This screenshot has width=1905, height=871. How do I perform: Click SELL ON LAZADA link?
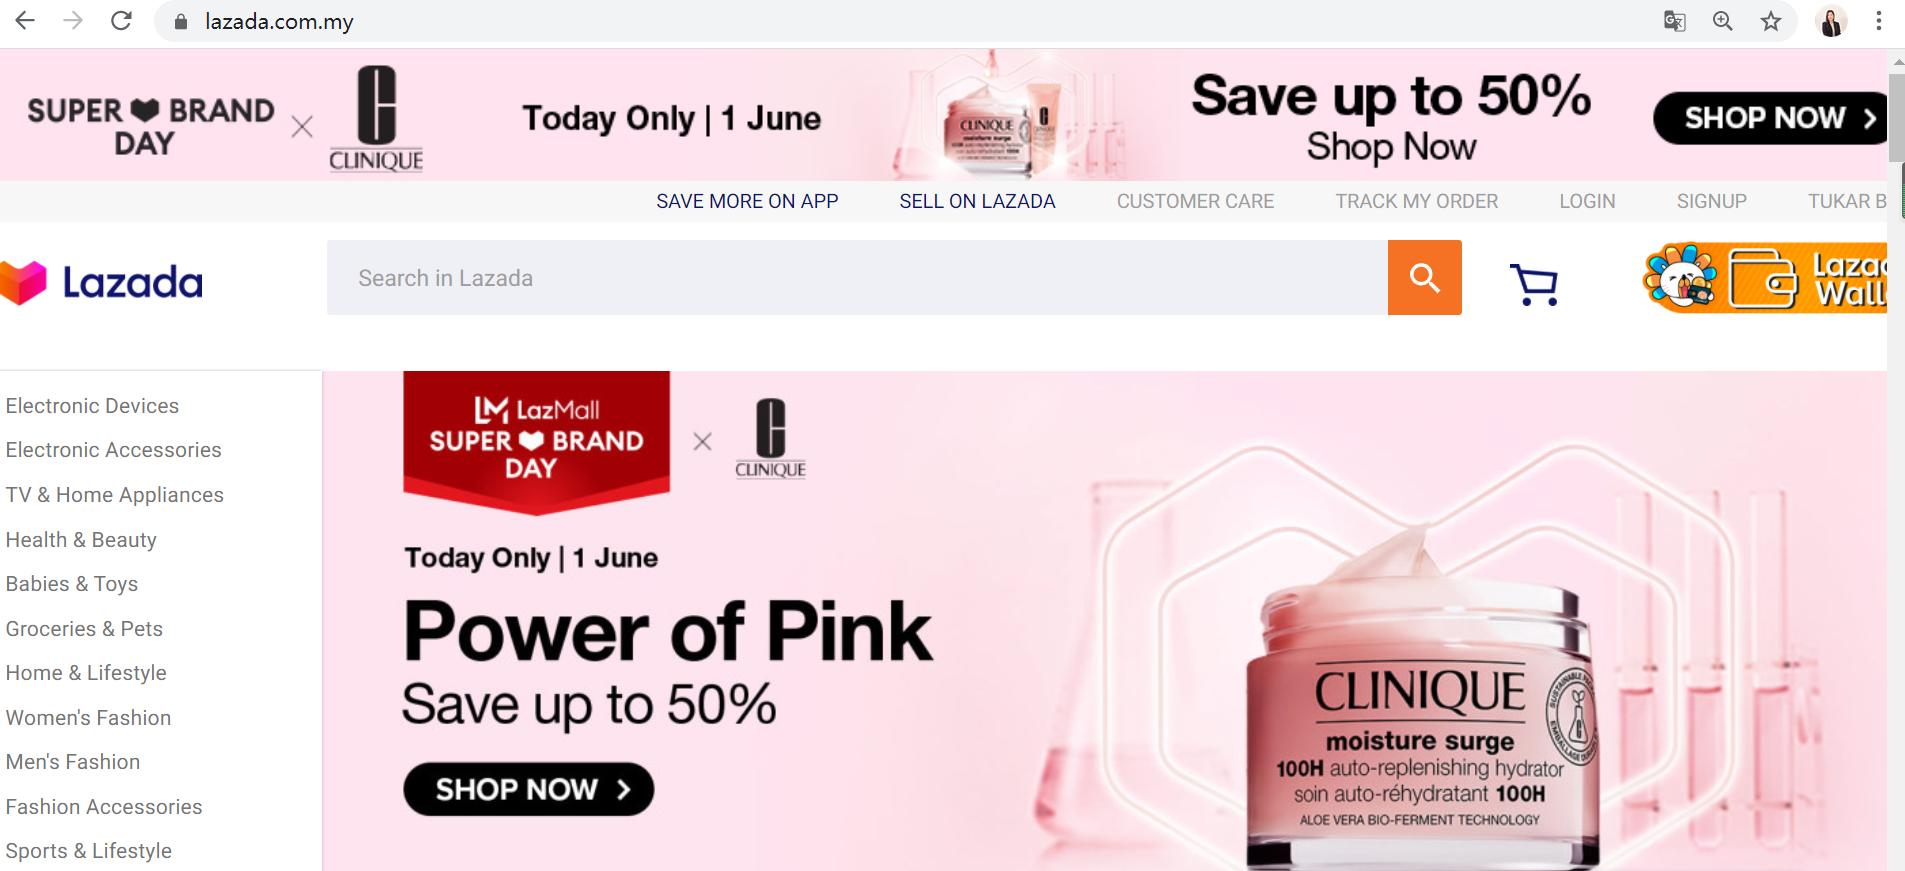[x=977, y=201]
